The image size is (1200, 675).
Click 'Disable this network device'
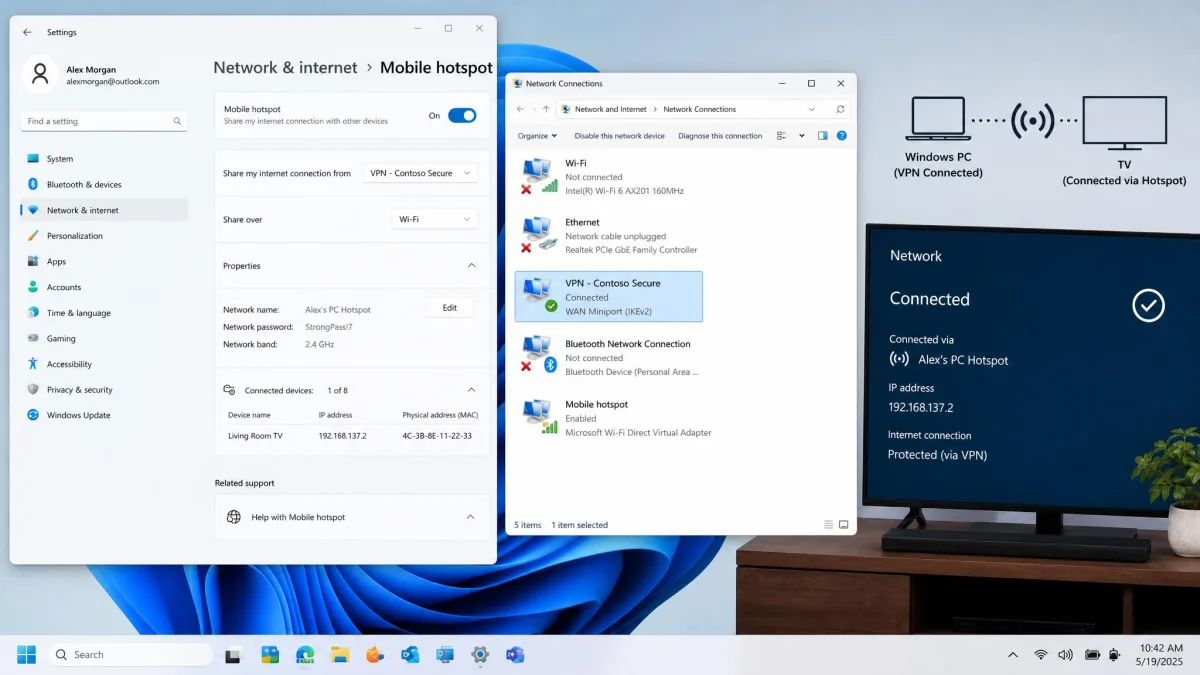click(x=619, y=136)
